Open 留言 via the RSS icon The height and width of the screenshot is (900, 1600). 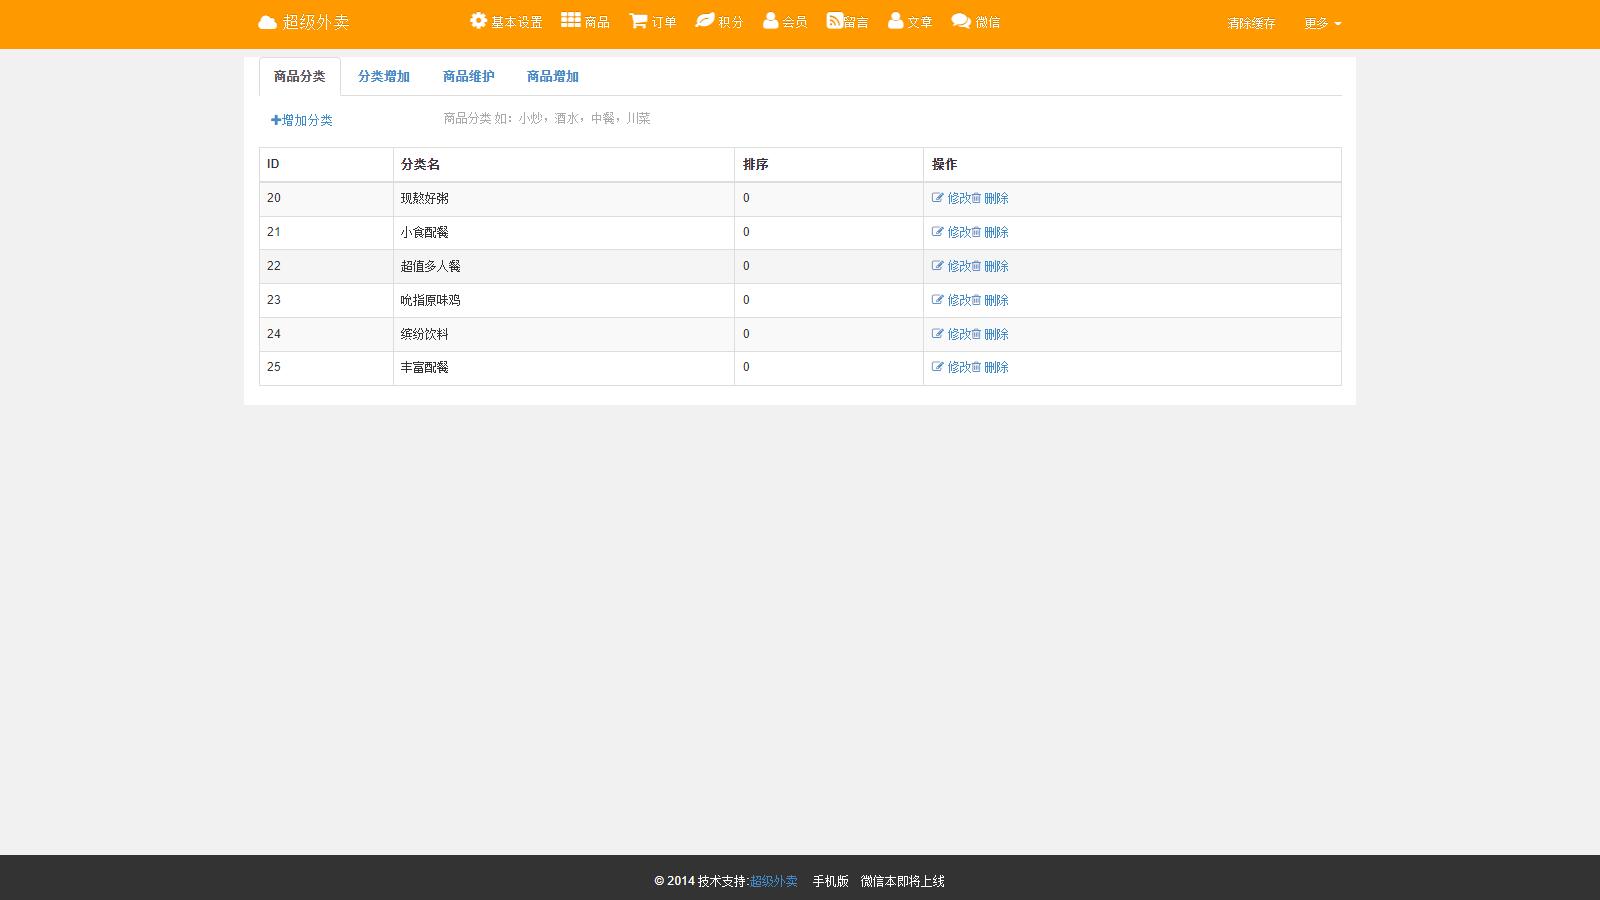pyautogui.click(x=834, y=21)
